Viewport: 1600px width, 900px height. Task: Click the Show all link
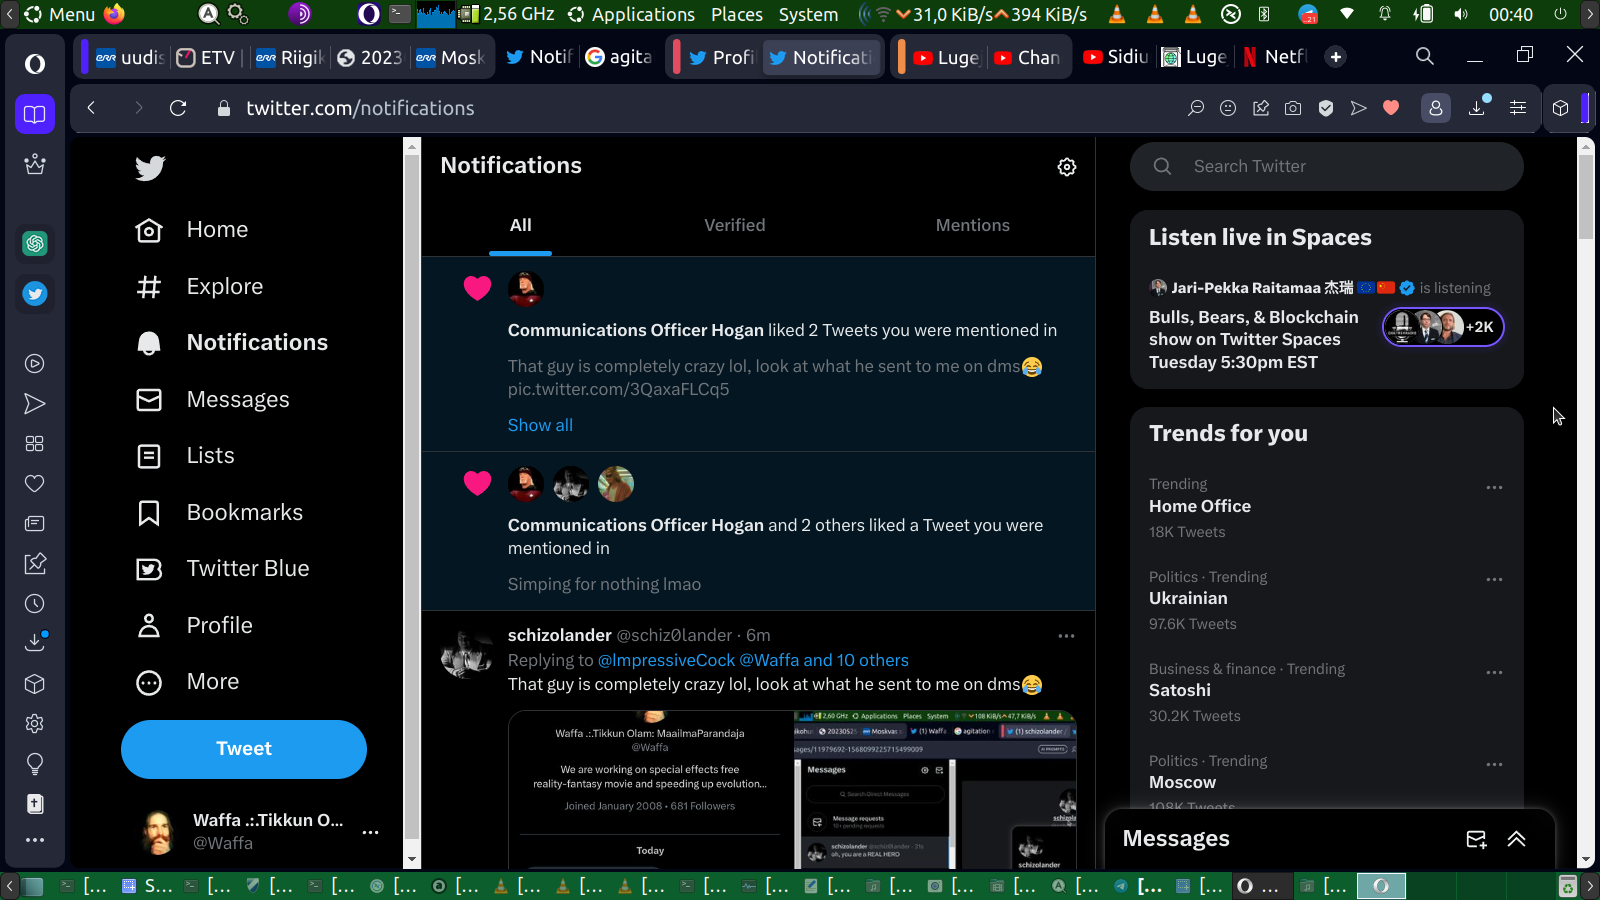540,425
